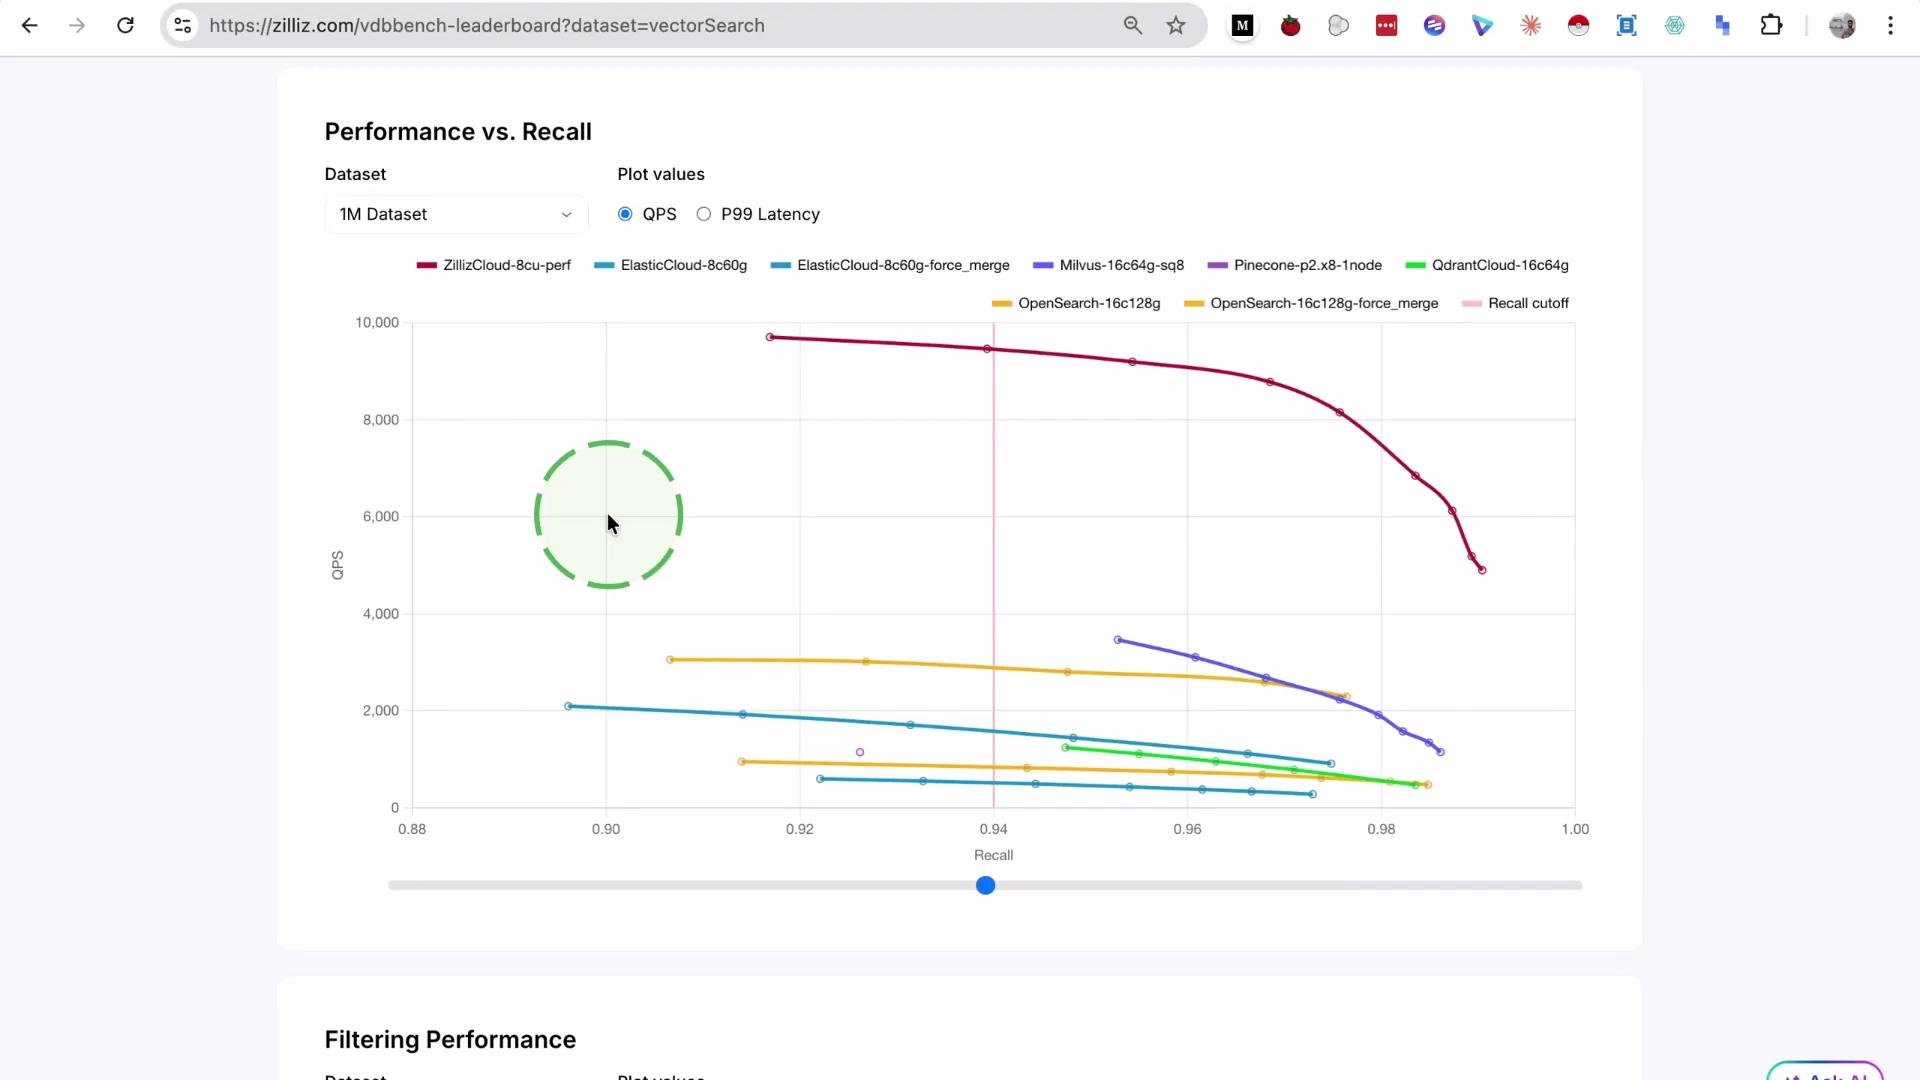
Task: Open the Pokeball extension
Action: point(1579,26)
